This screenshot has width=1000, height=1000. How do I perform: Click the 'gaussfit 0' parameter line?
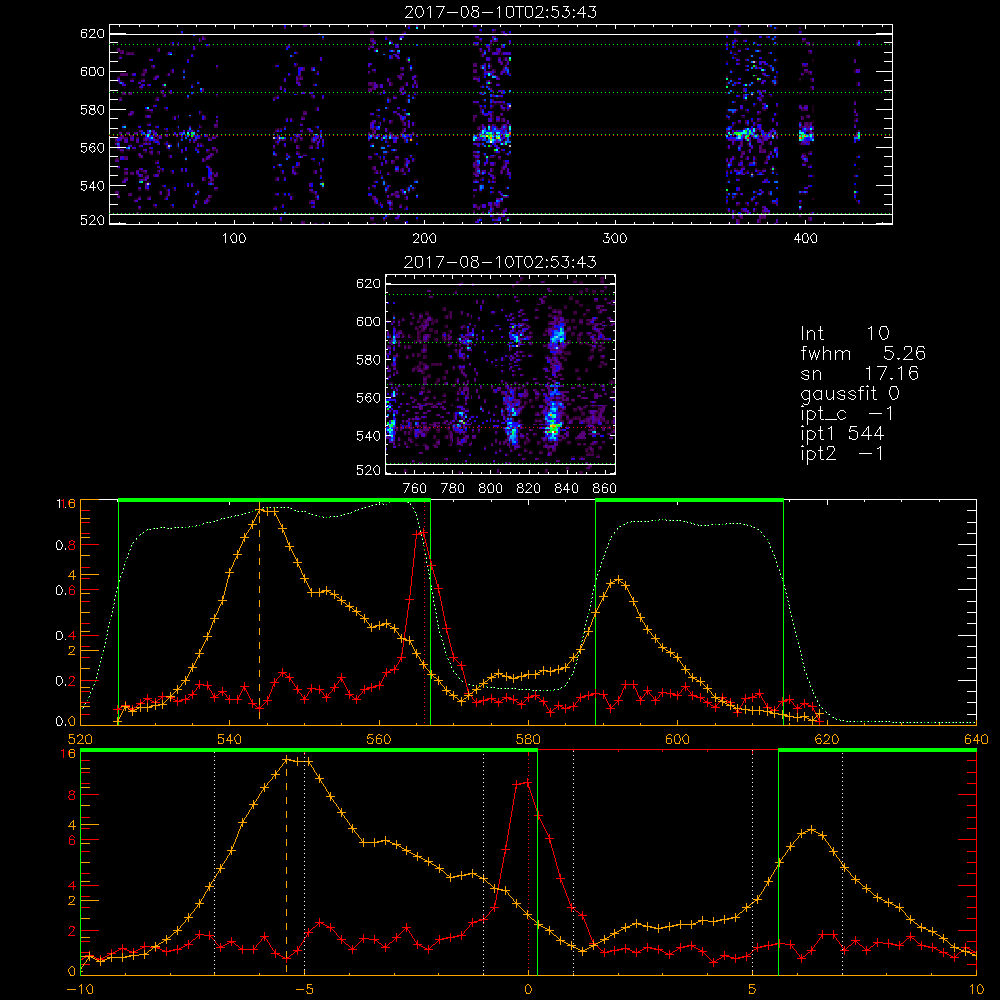(x=849, y=393)
